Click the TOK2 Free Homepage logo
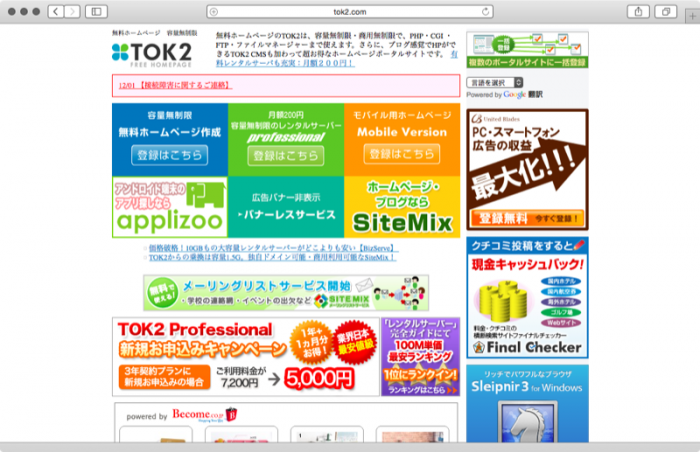 [152, 54]
